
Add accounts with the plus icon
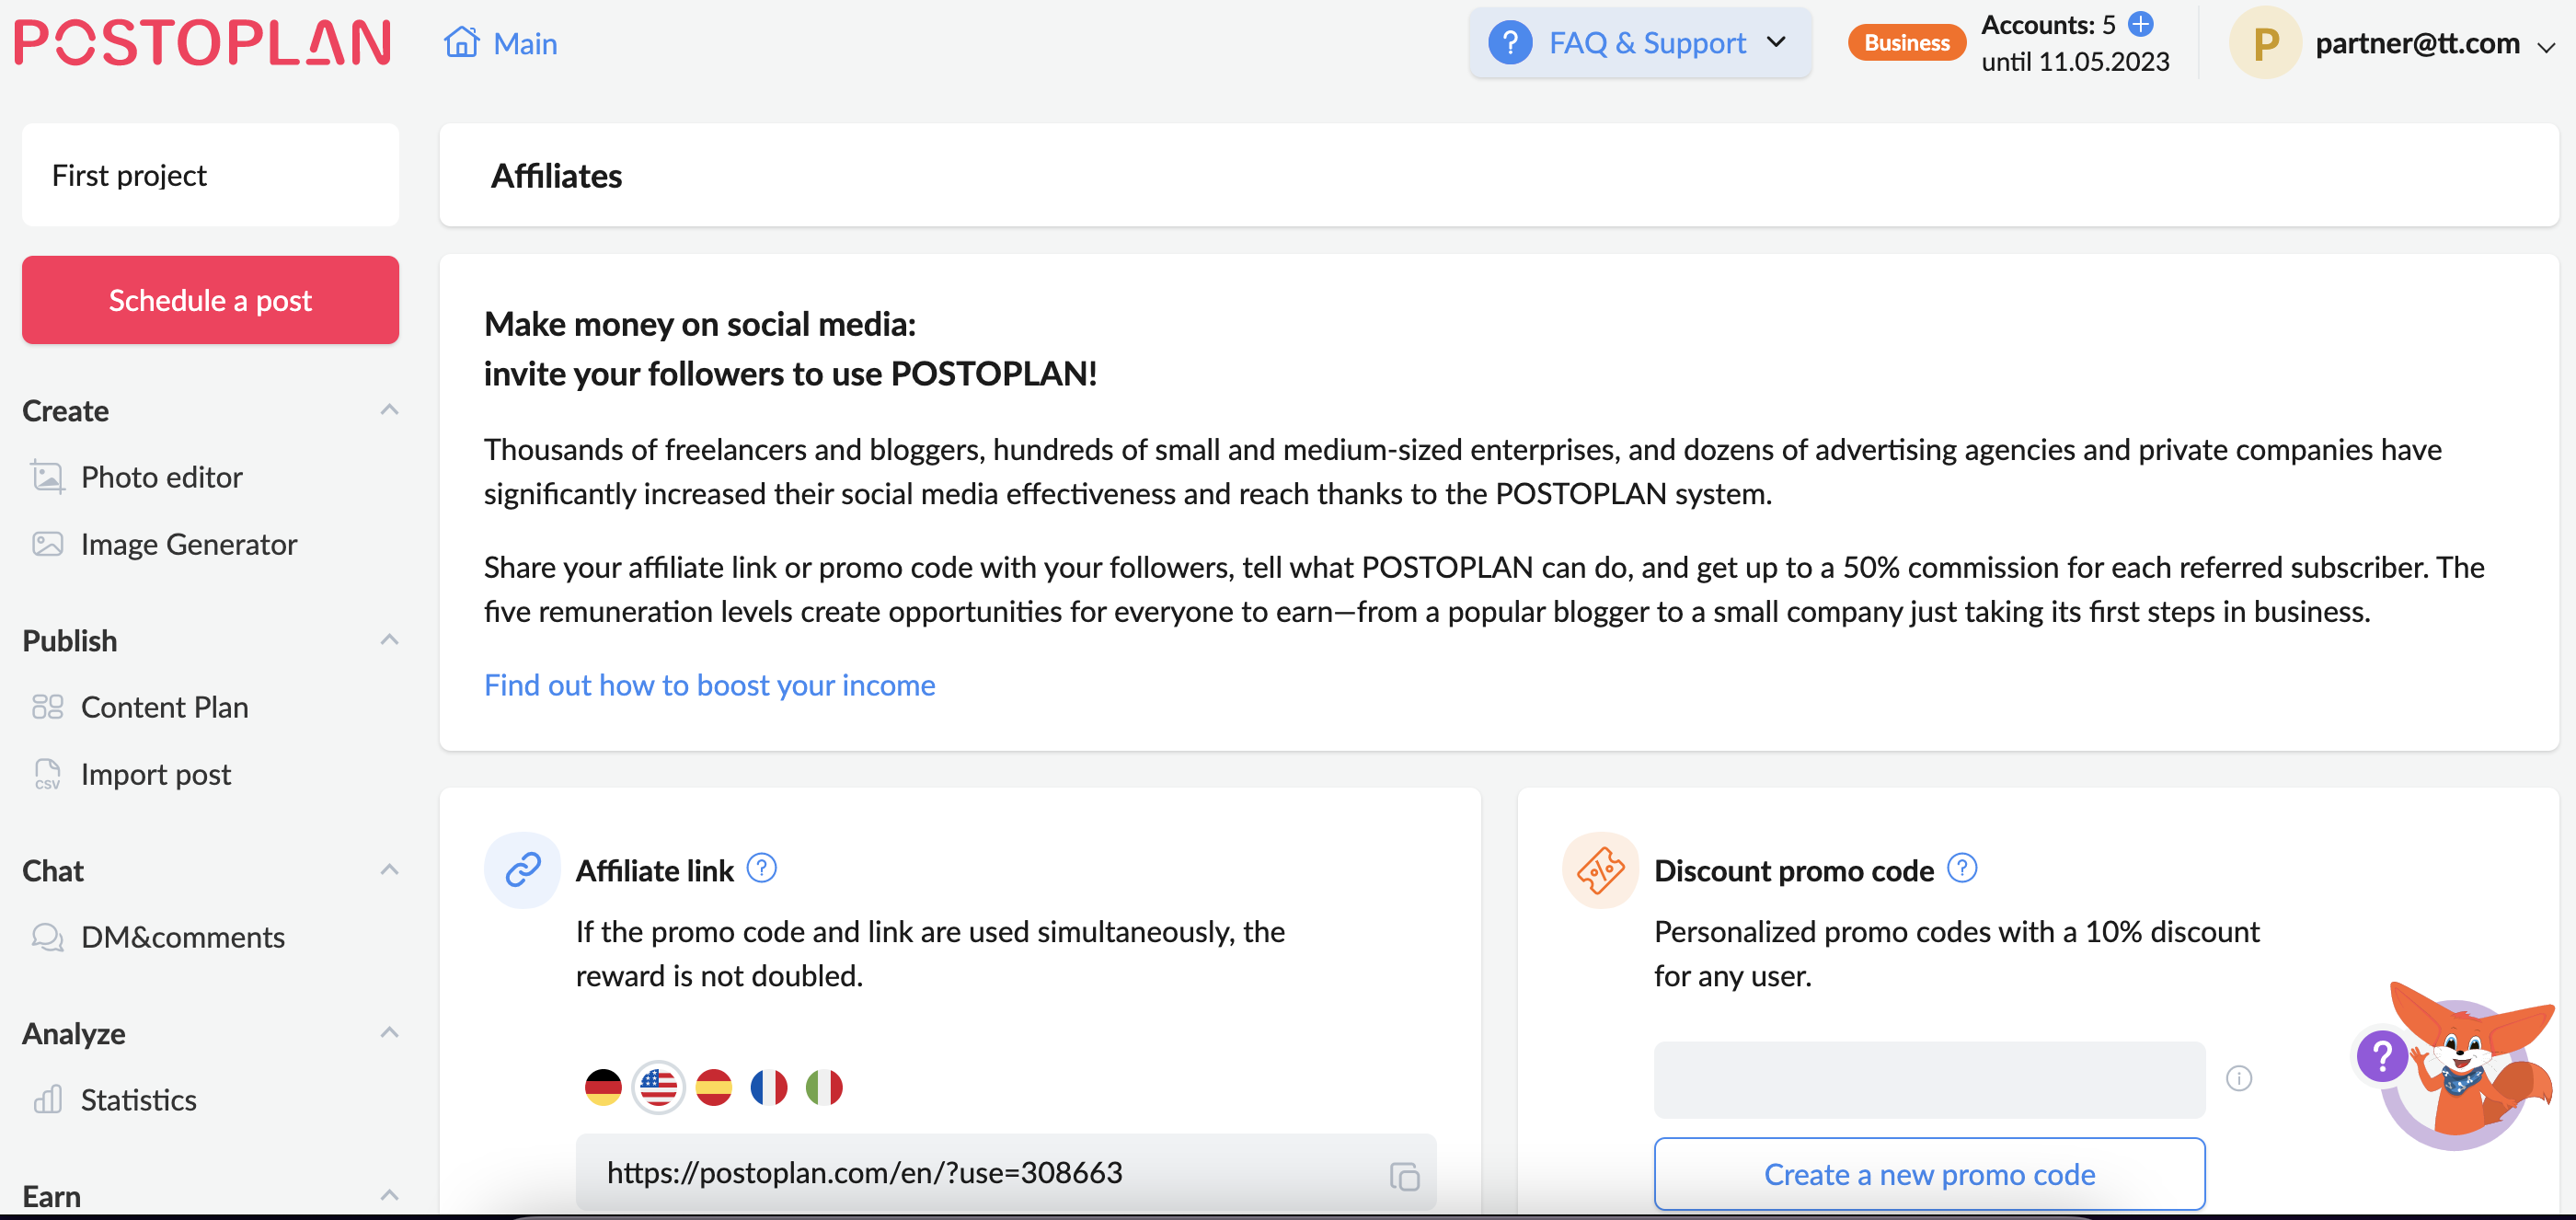tap(2140, 23)
